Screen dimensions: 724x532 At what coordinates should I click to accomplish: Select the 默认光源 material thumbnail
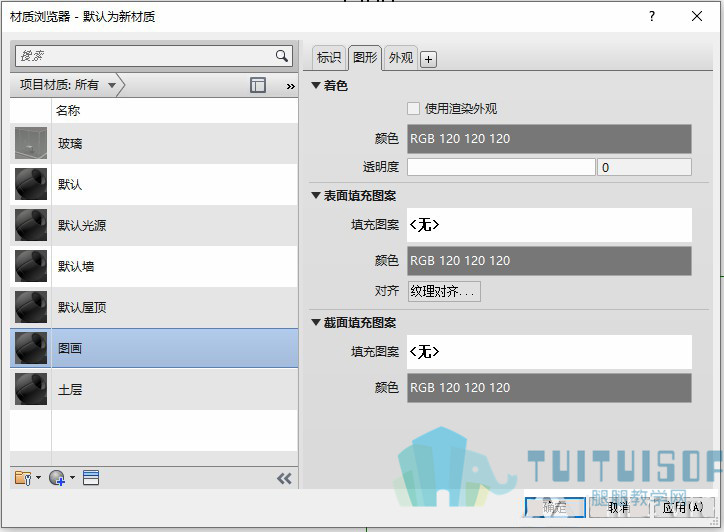coord(31,225)
